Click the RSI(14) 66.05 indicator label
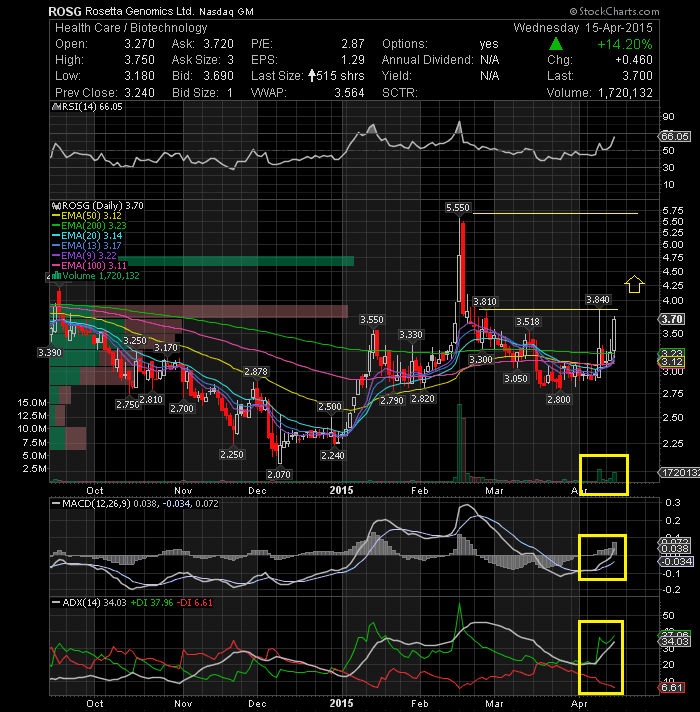This screenshot has height=712, width=700. point(91,107)
